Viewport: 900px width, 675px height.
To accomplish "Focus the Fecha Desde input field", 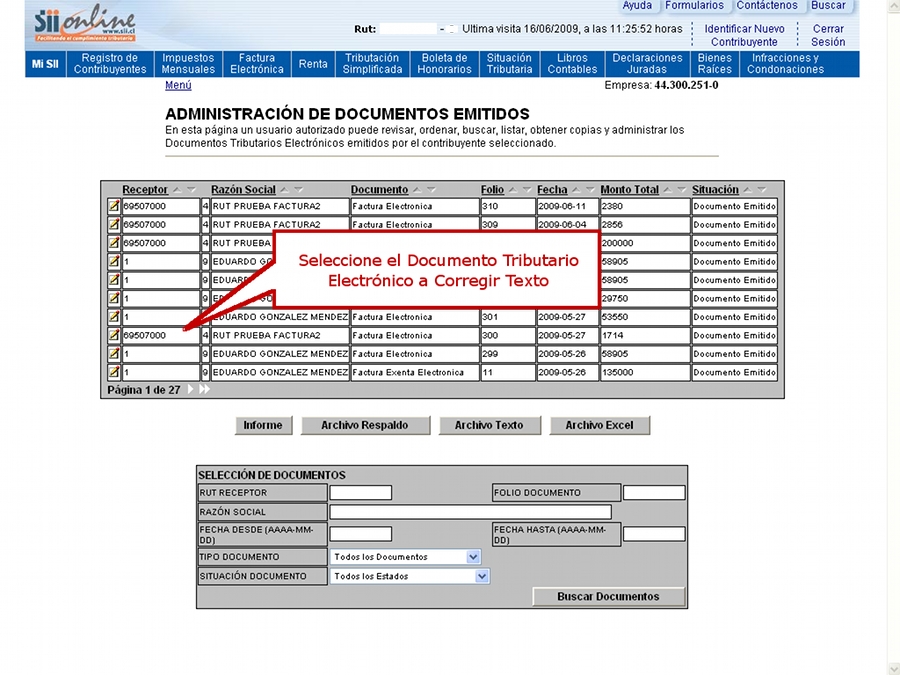I will (361, 534).
